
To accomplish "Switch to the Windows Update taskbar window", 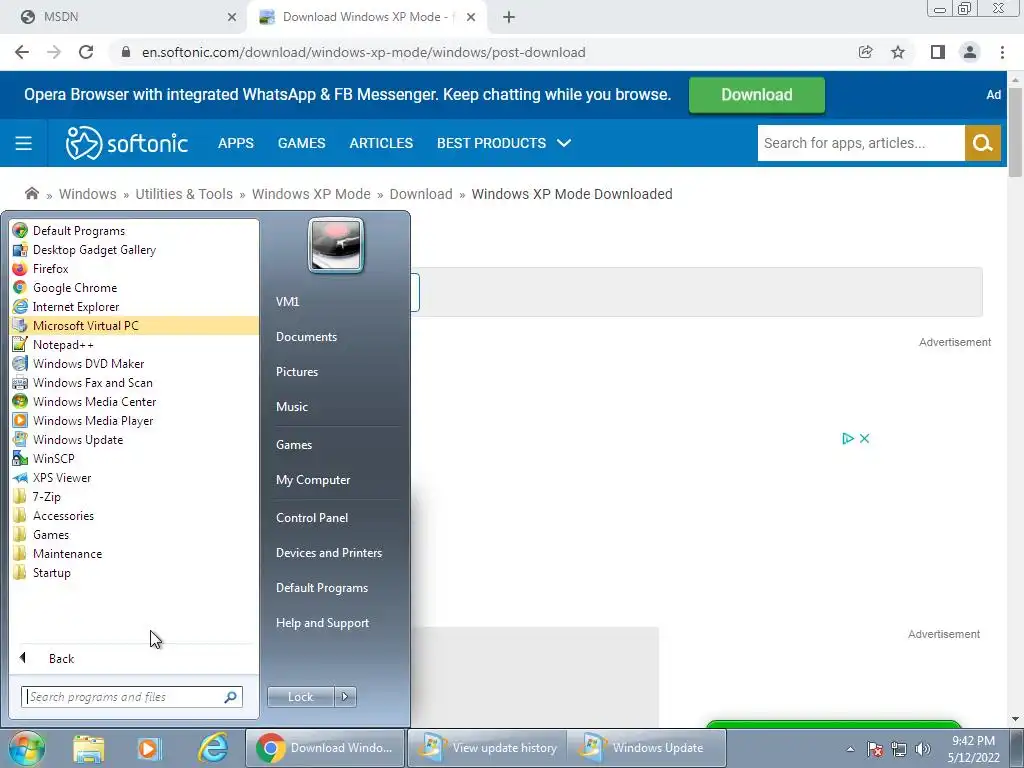I will click(x=647, y=748).
